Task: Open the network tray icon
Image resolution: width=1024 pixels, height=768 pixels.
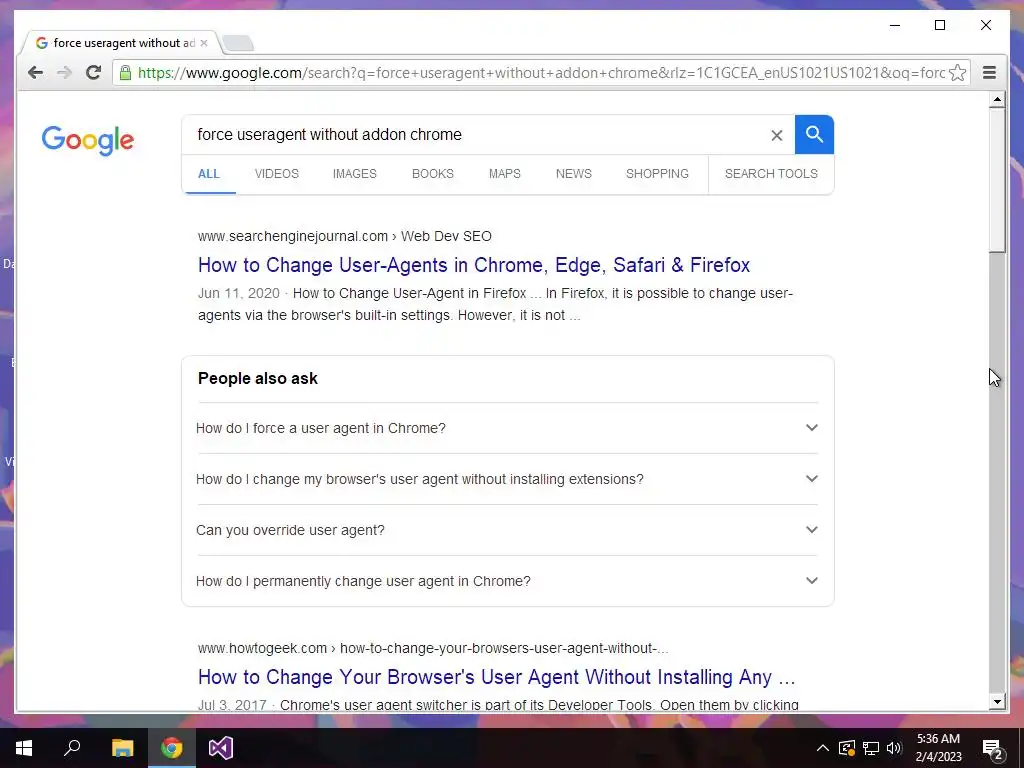Action: click(x=871, y=748)
